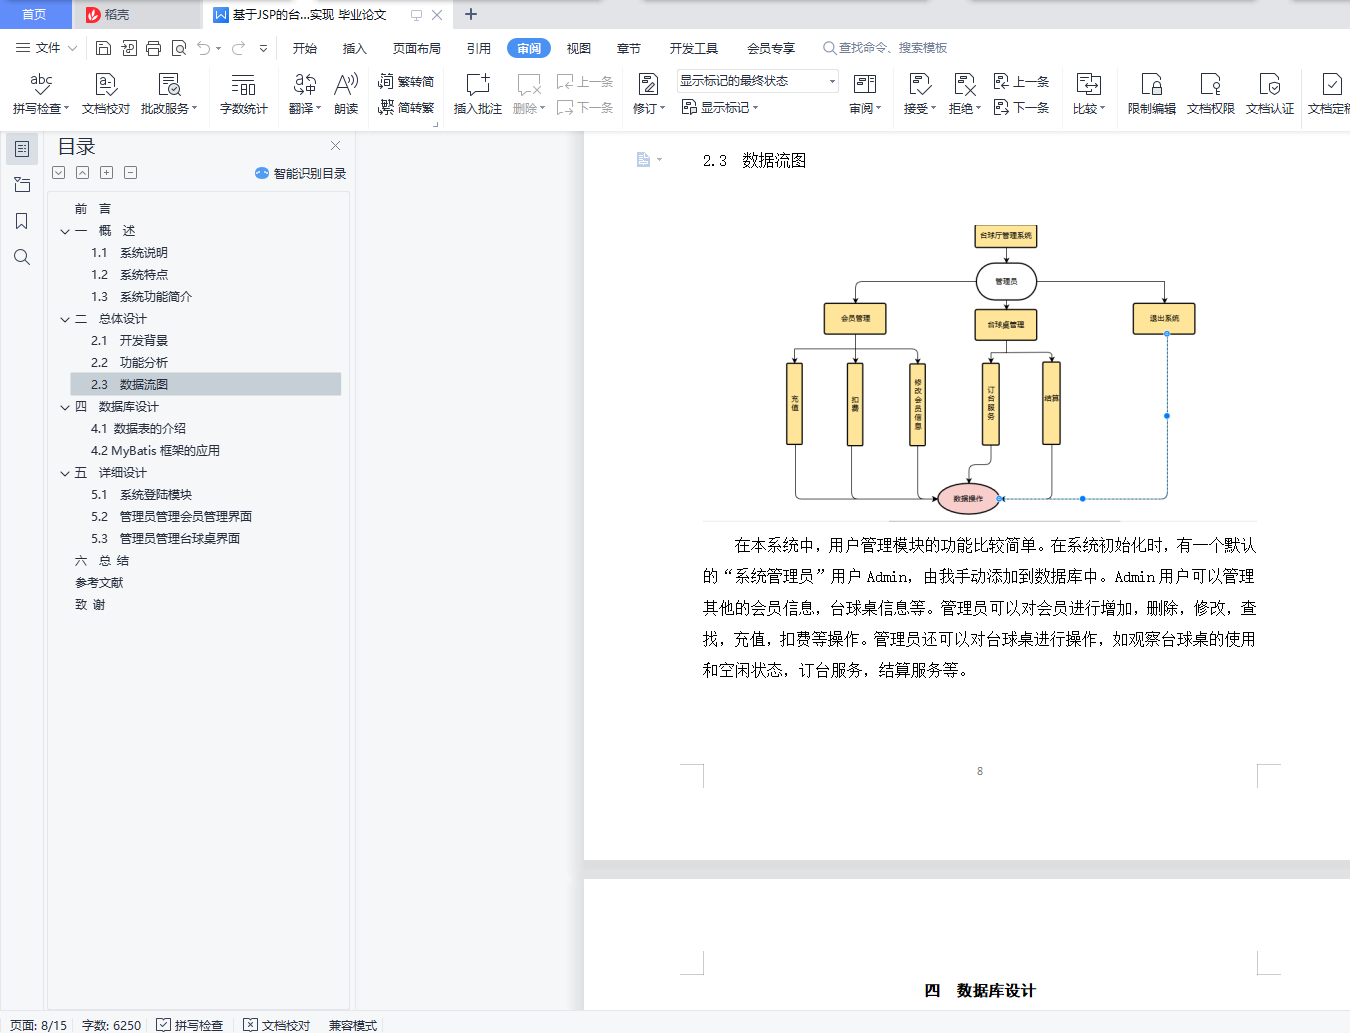Screen dimensions: 1350x1033
Task: Toggle 拼写检查 in the status bar
Action: tap(190, 1025)
